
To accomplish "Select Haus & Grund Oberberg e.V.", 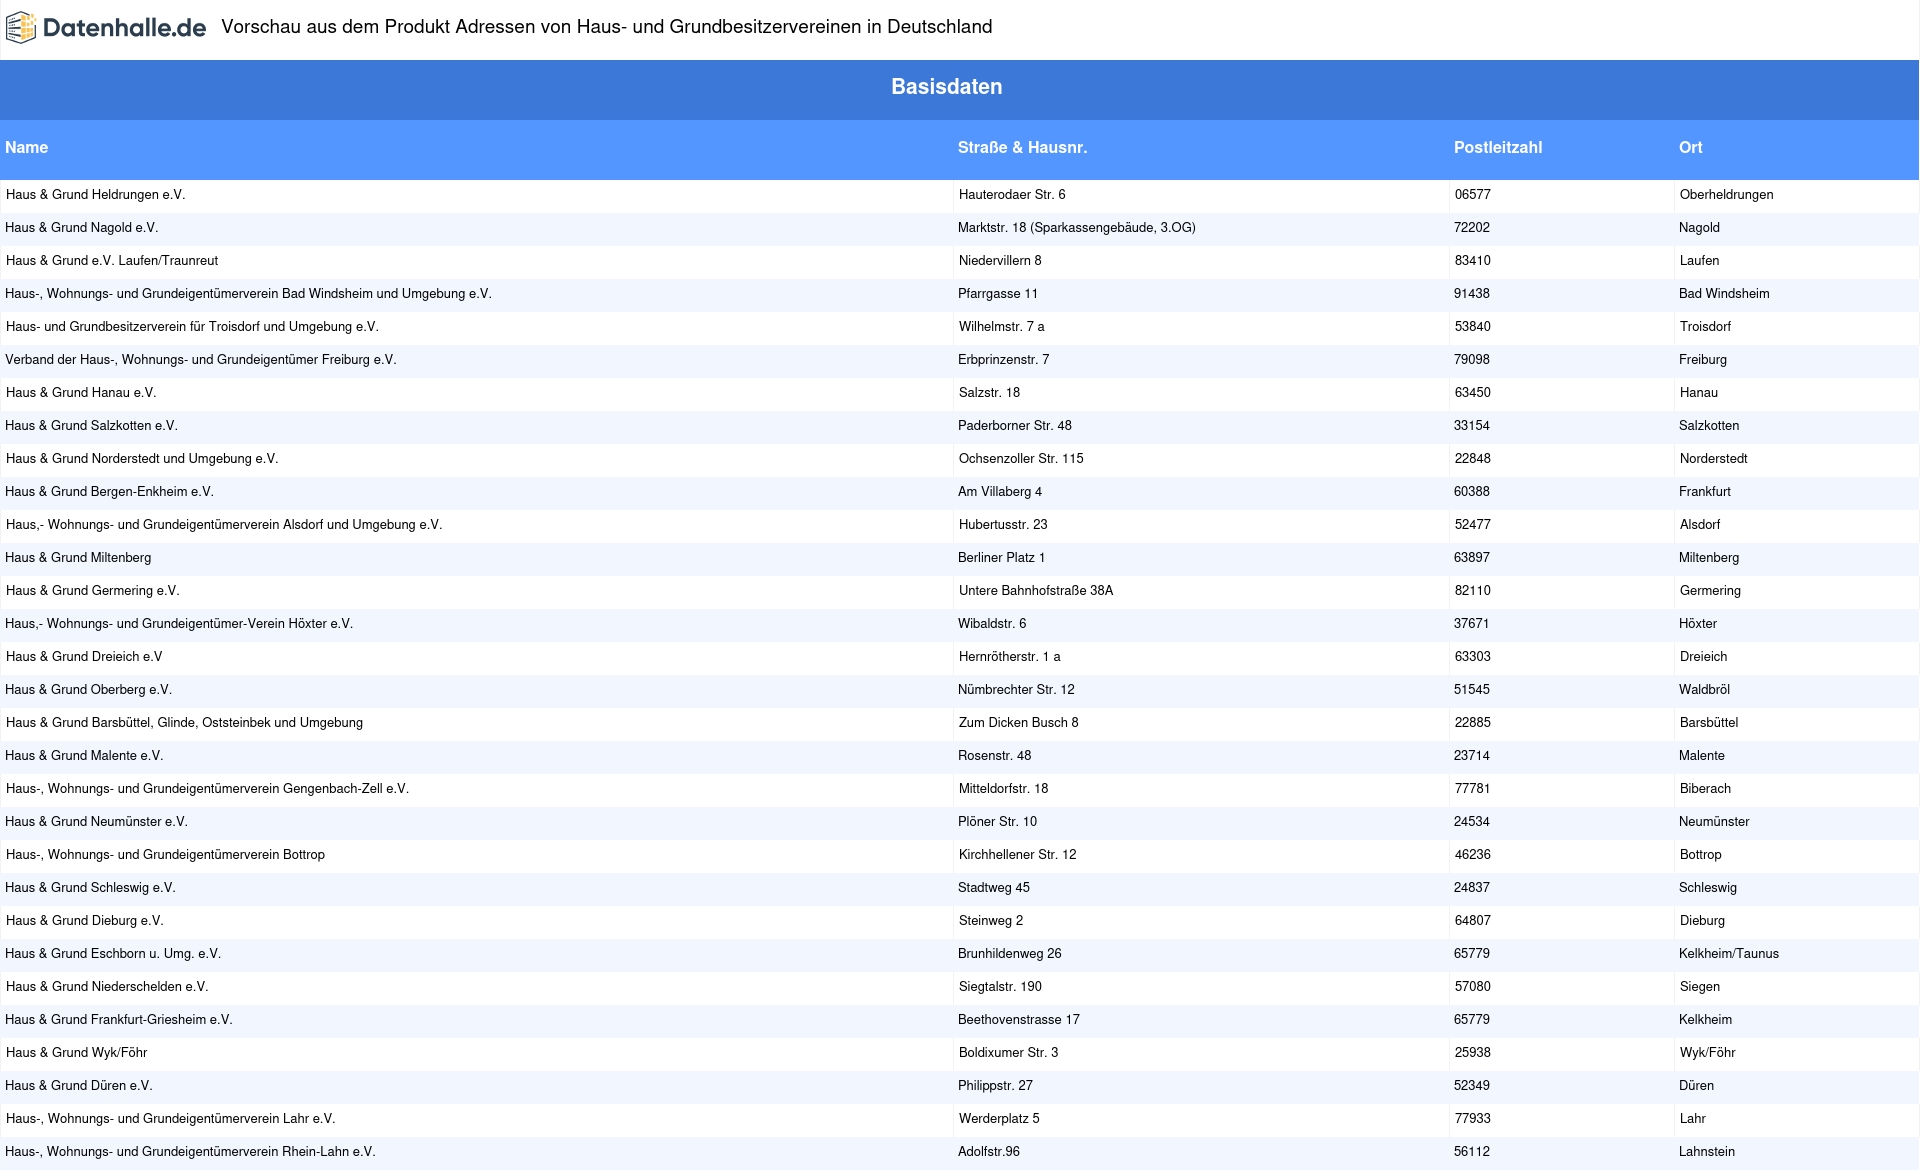I will [89, 690].
